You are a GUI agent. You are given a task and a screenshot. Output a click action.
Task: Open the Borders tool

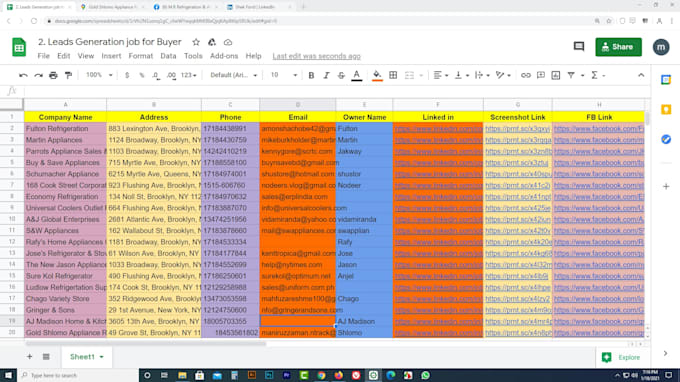coord(393,75)
